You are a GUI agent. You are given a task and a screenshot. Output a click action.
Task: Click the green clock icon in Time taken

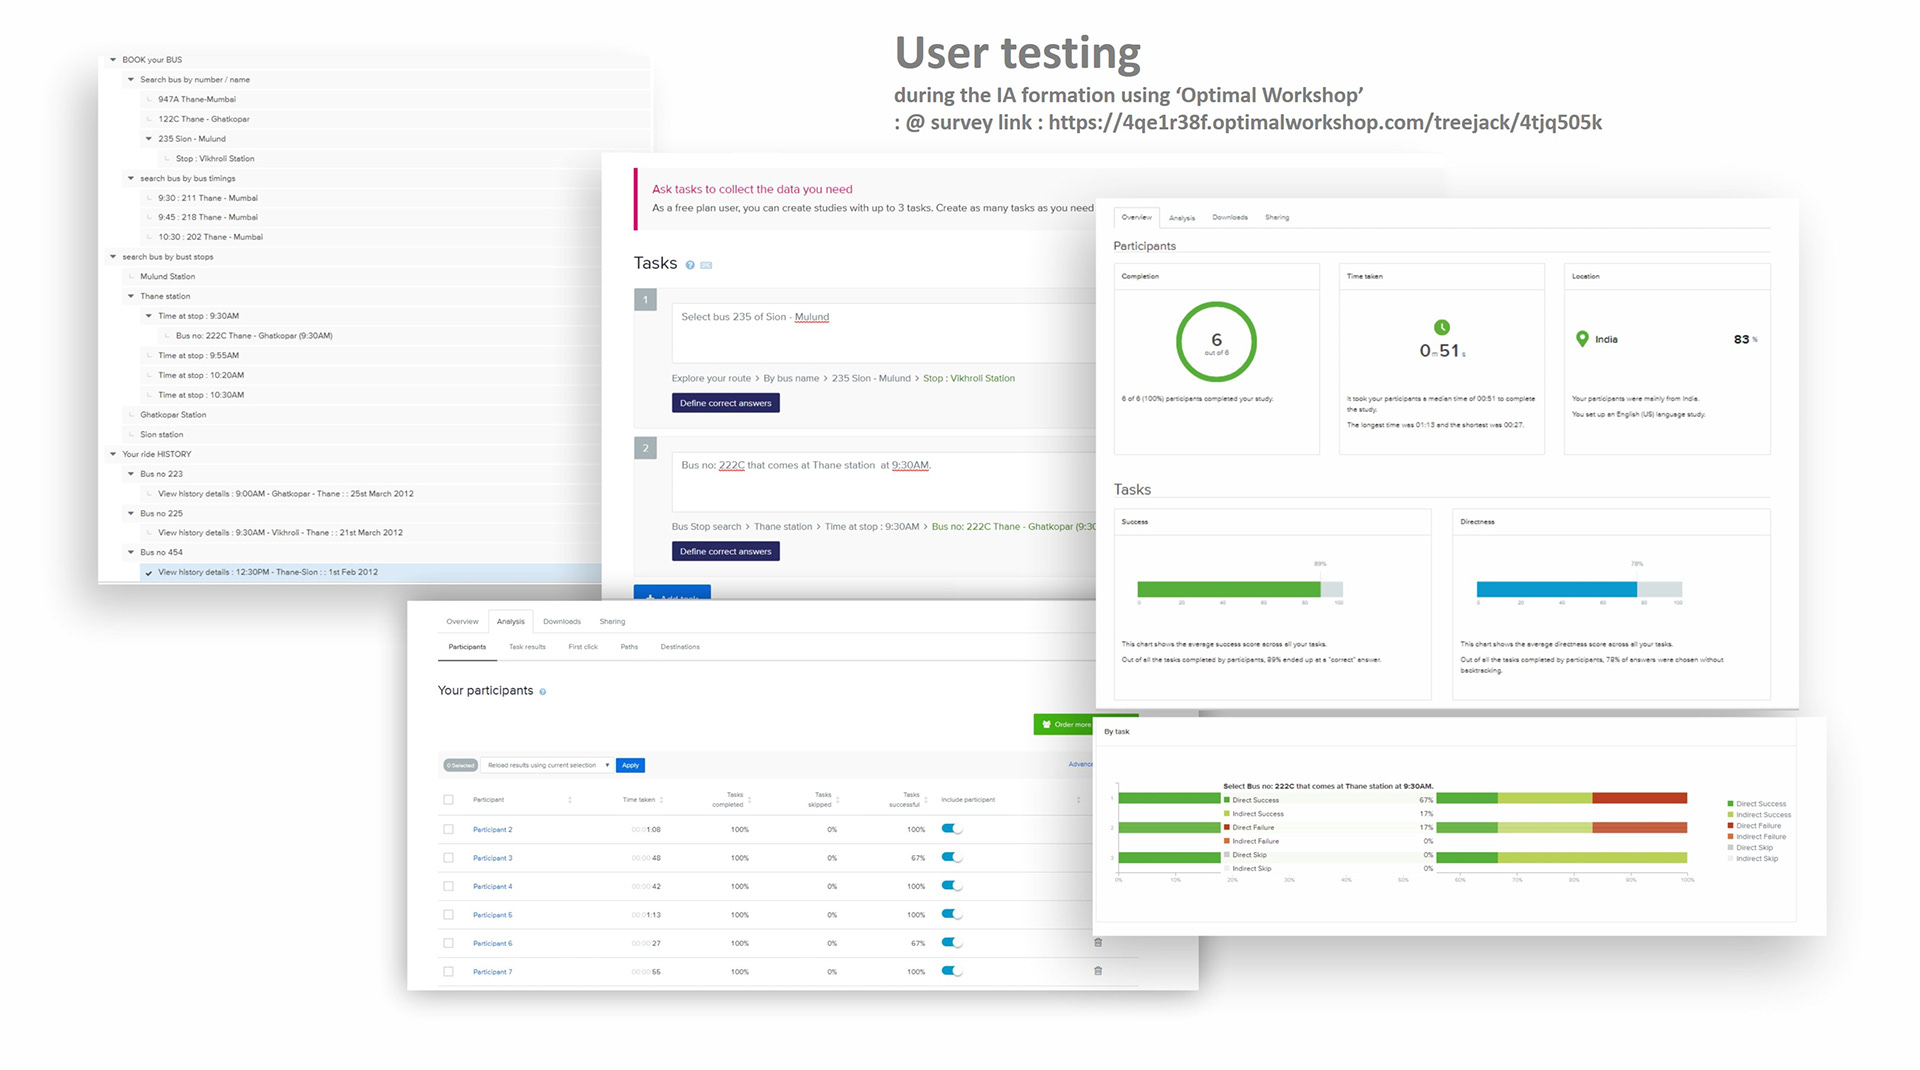click(1441, 327)
